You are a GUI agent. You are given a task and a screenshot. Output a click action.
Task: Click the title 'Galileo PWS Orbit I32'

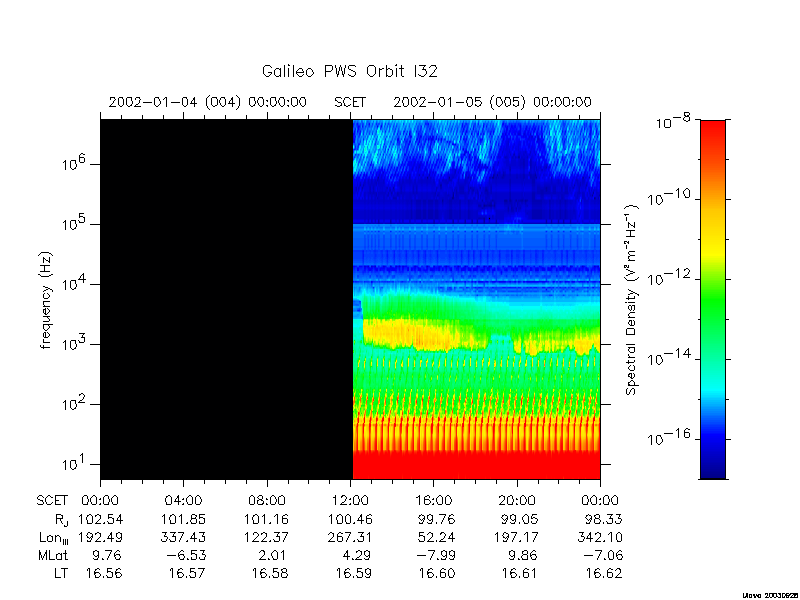pos(349,71)
